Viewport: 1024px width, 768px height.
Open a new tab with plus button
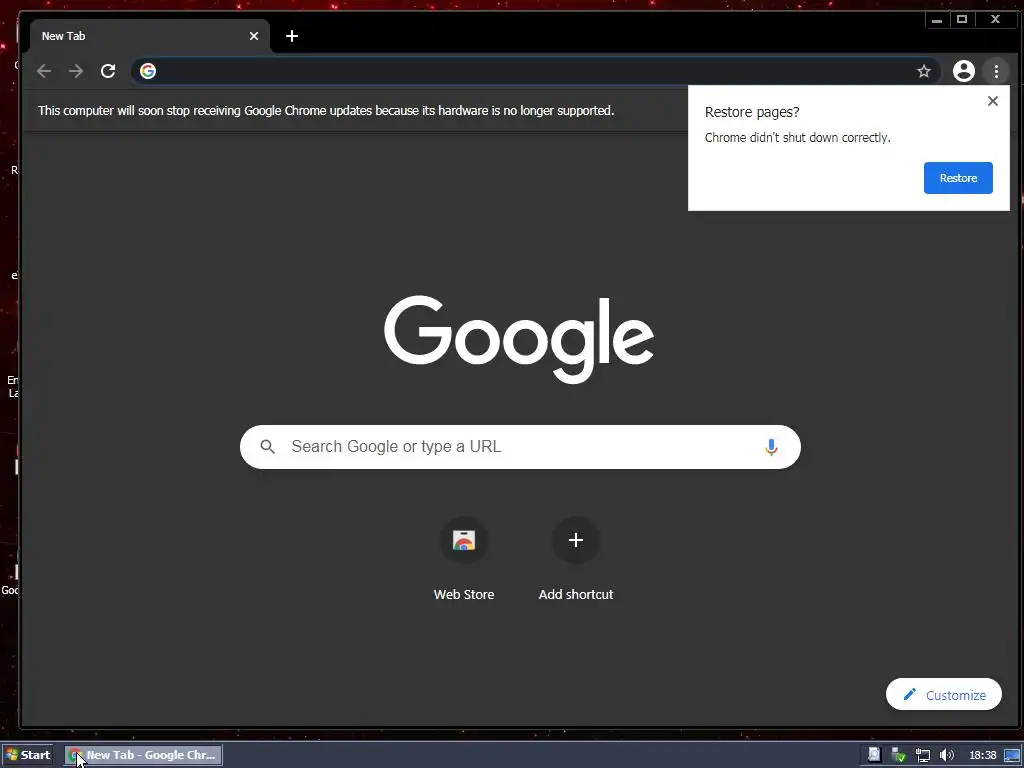click(292, 36)
